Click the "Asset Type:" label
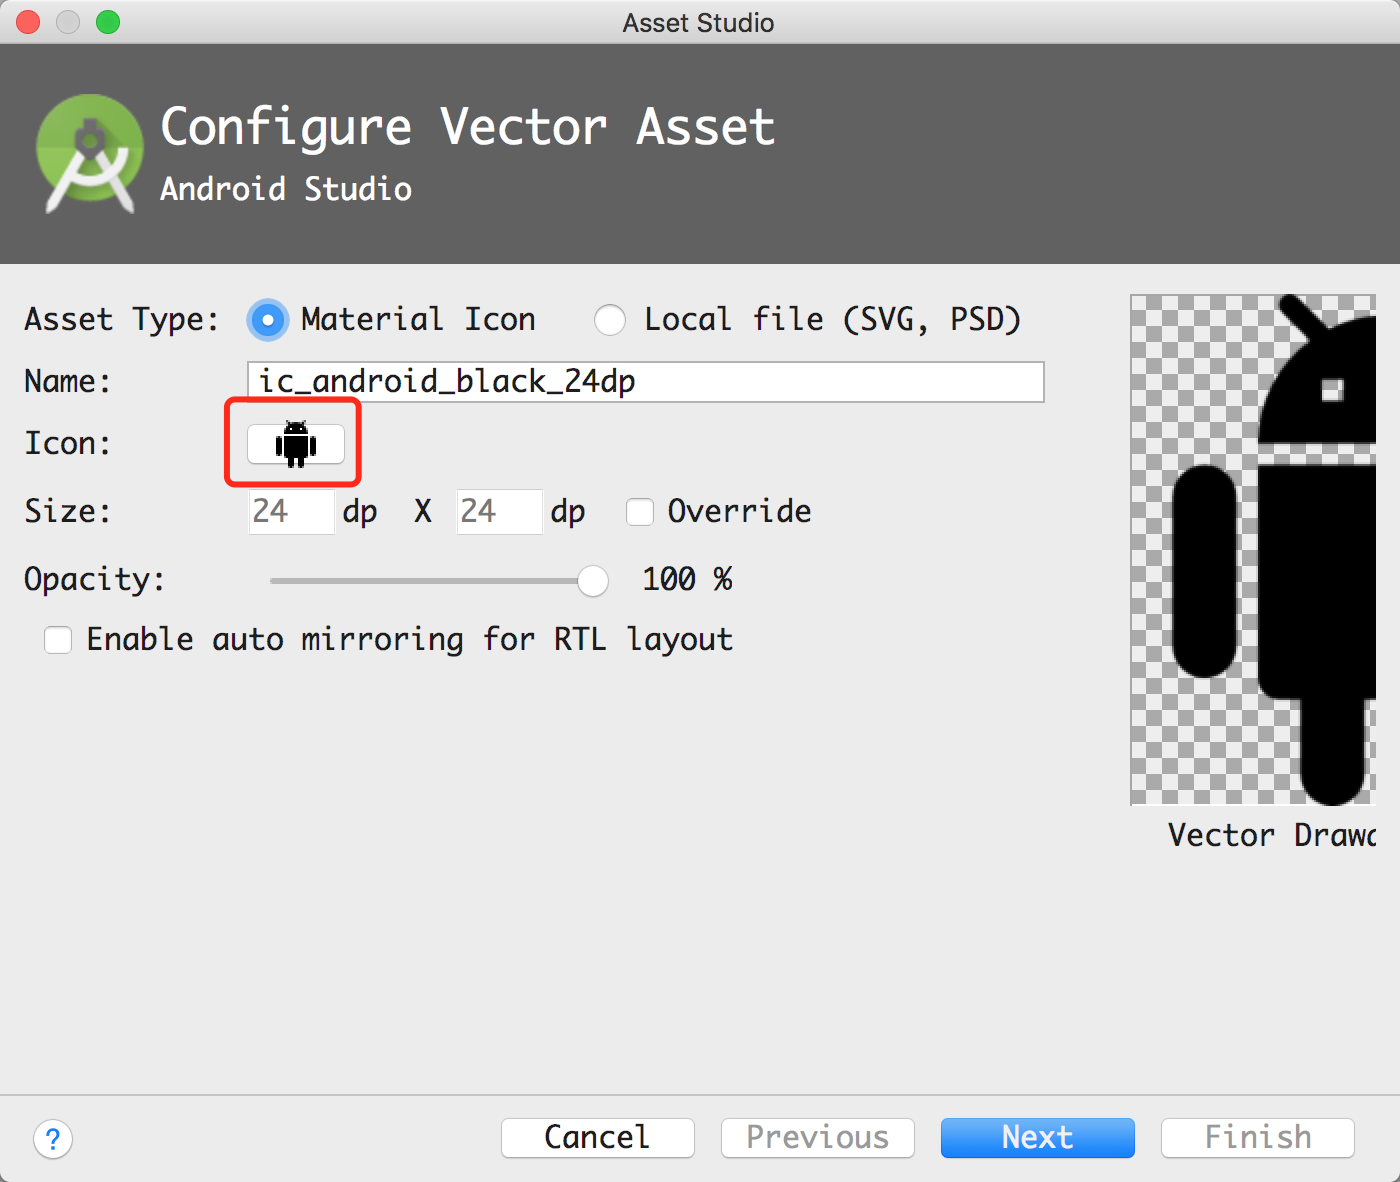Screen dimensions: 1400x1182 tap(121, 320)
